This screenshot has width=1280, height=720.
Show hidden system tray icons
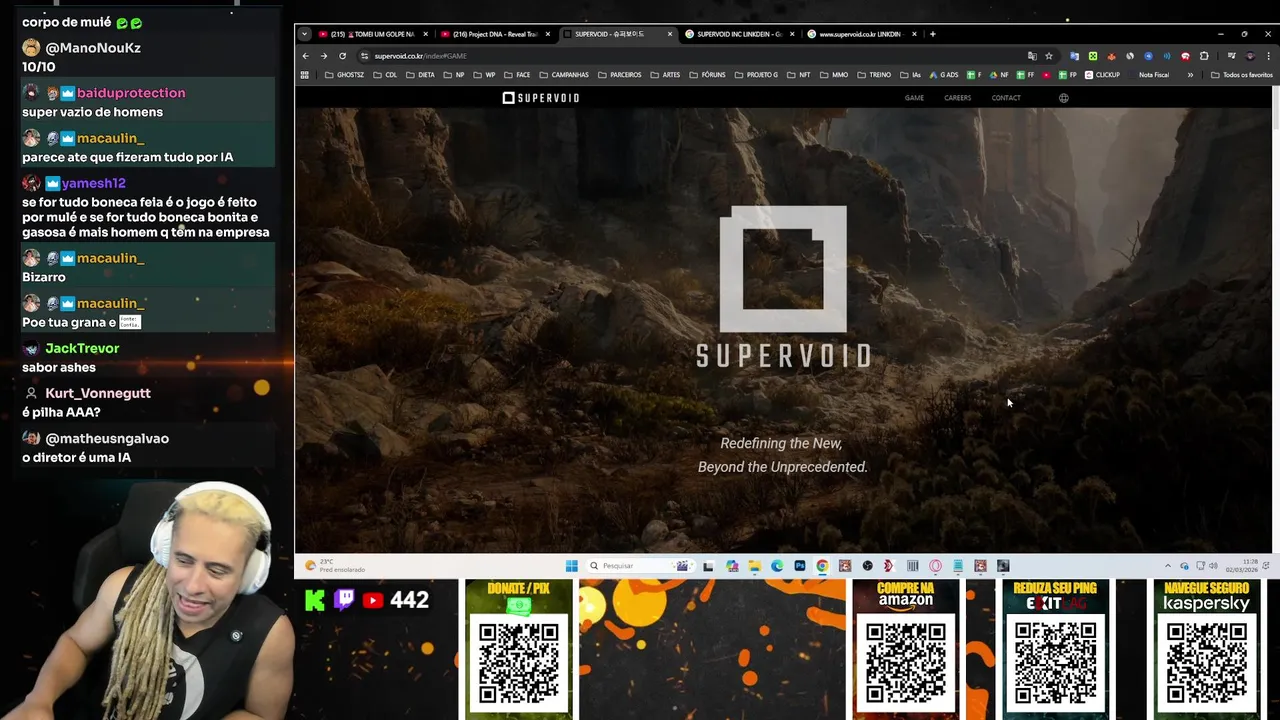click(x=1167, y=566)
